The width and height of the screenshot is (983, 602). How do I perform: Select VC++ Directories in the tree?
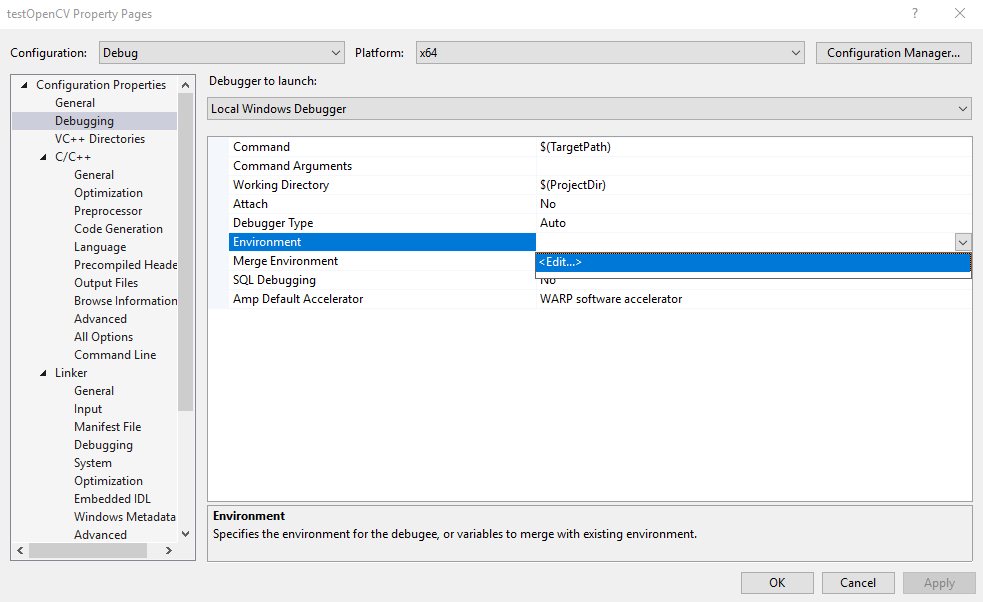(x=100, y=139)
